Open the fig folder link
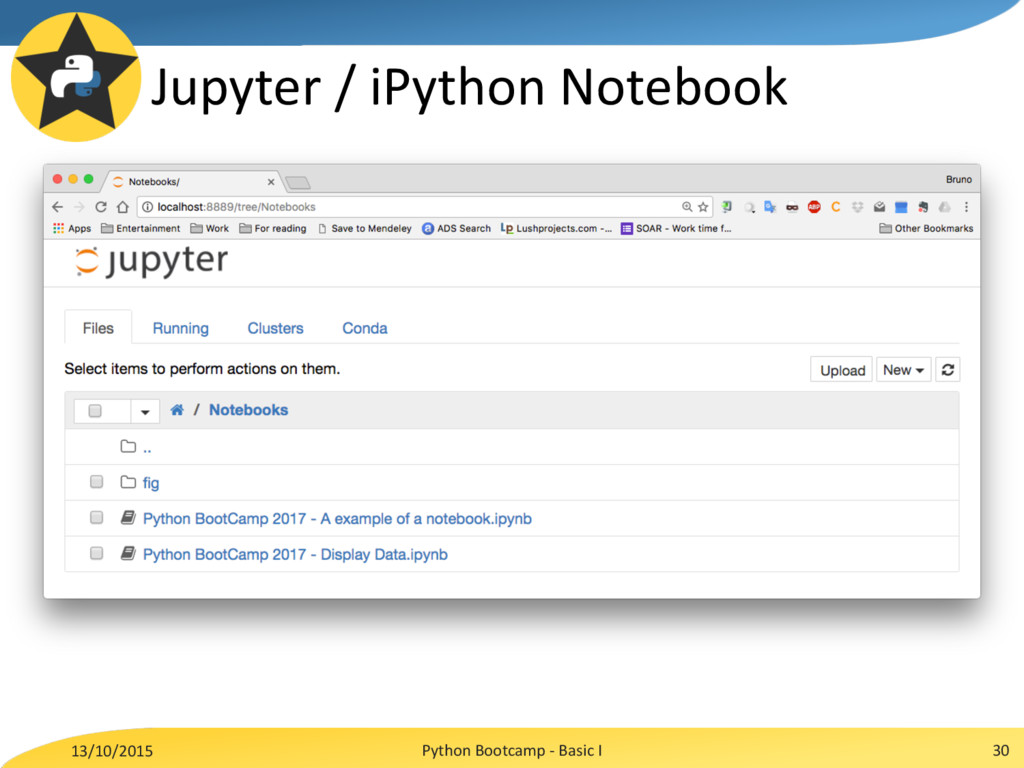Image resolution: width=1024 pixels, height=768 pixels. pyautogui.click(x=151, y=483)
